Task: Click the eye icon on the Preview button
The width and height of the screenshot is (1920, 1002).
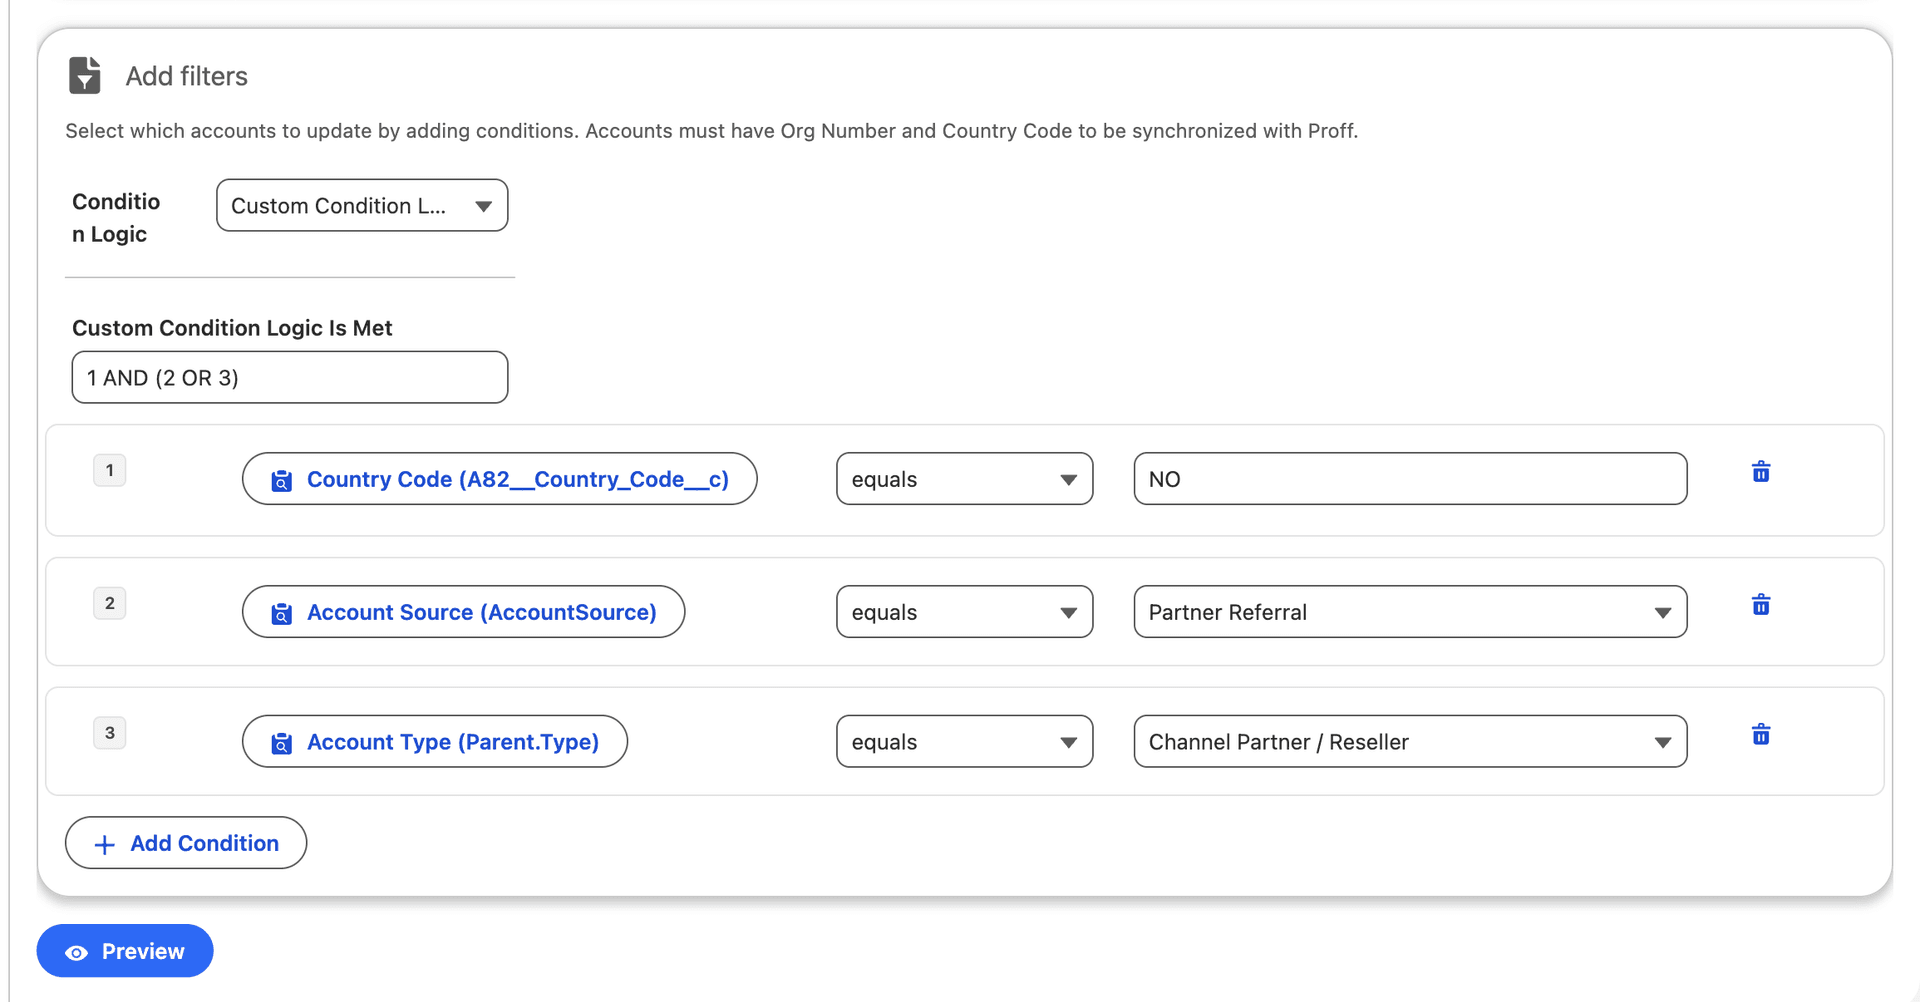Action: coord(76,951)
